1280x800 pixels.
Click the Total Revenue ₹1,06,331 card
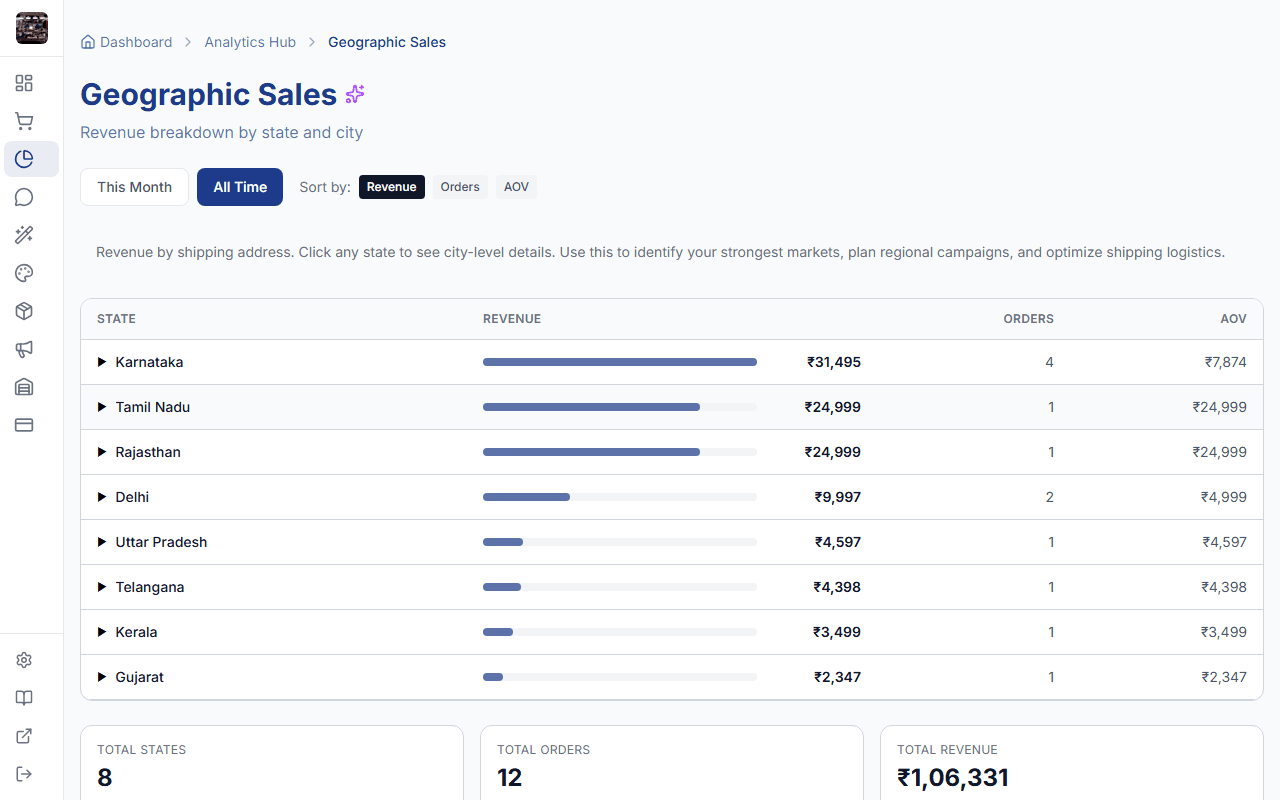1072,763
